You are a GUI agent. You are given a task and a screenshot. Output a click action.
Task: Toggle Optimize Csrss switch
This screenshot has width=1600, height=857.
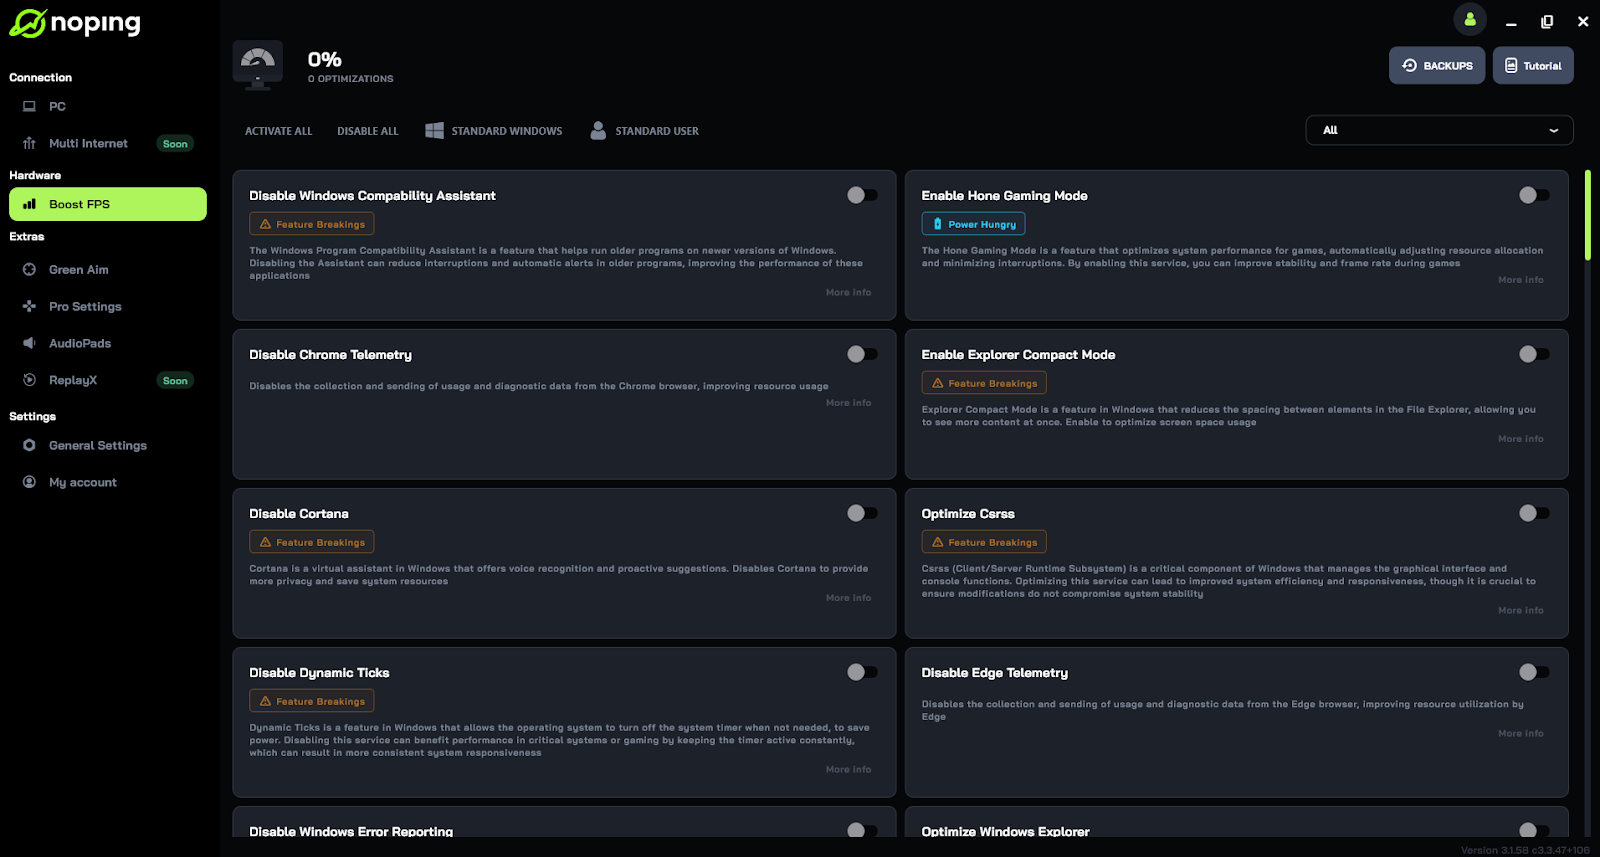pos(1534,513)
